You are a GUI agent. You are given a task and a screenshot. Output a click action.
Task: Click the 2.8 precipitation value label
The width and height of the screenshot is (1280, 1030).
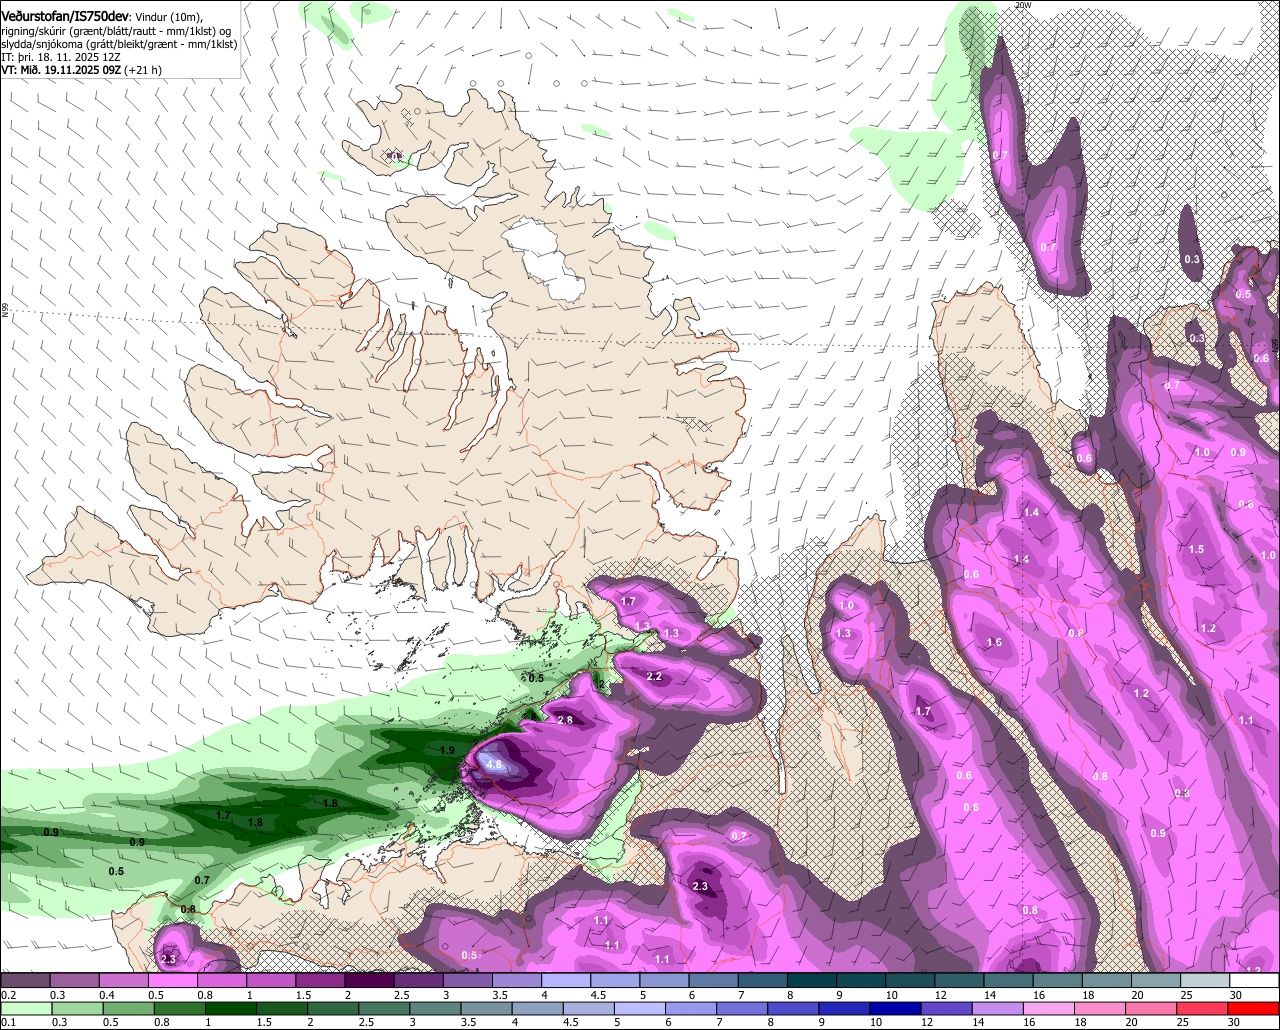pyautogui.click(x=564, y=720)
